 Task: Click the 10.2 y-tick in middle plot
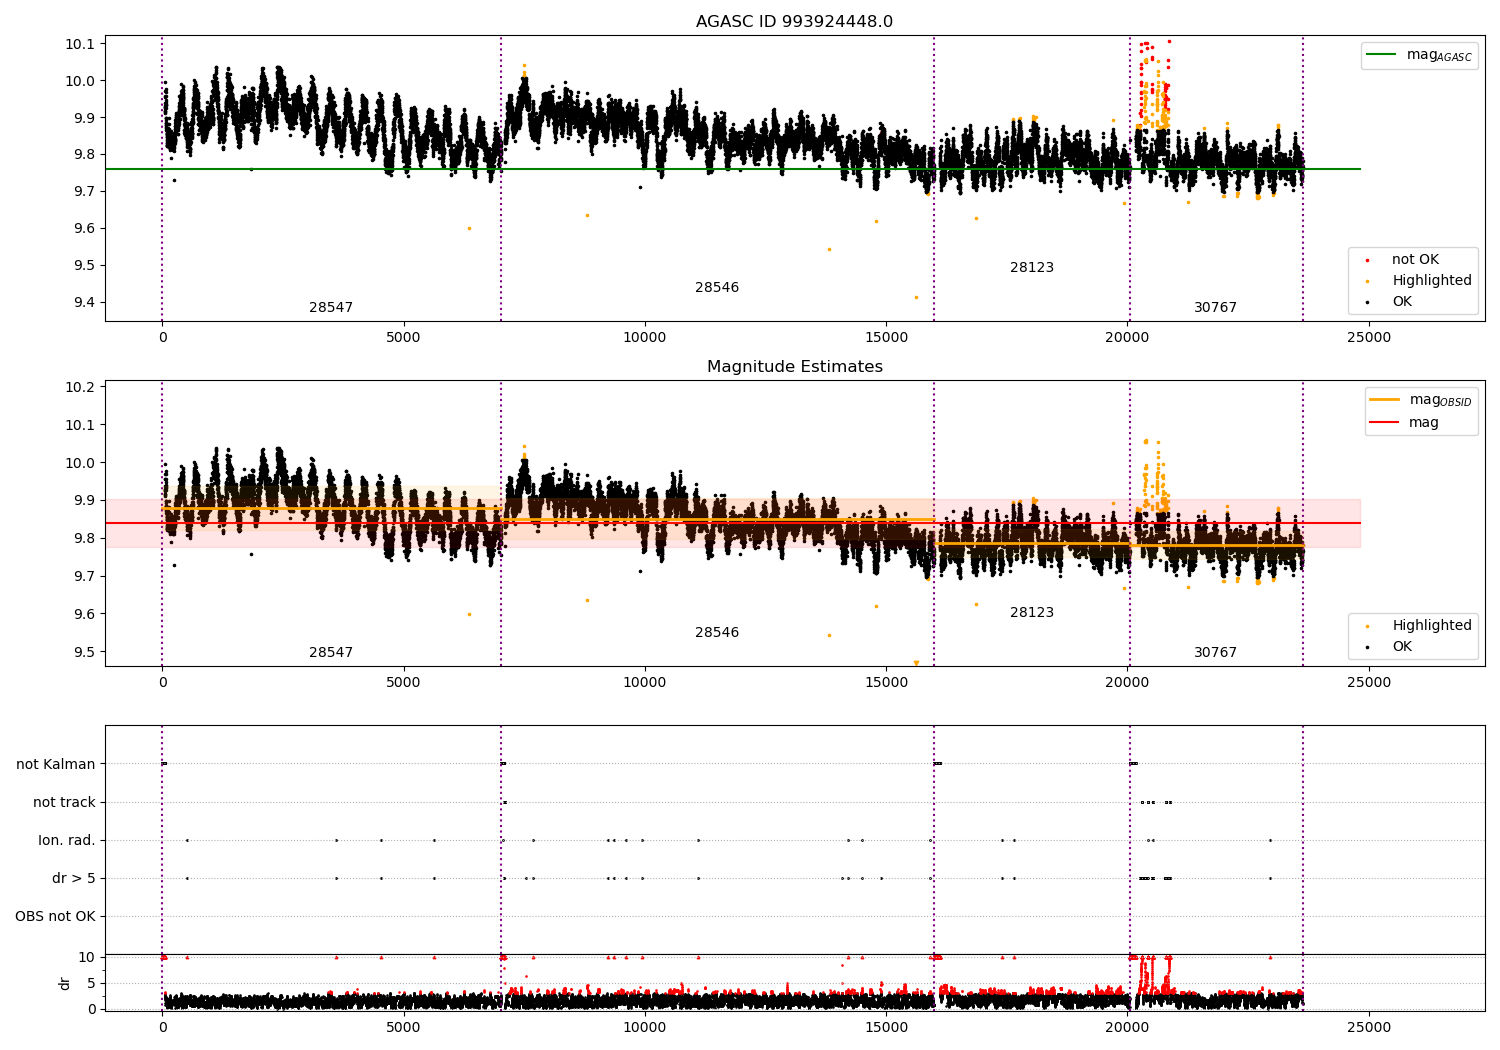79,388
